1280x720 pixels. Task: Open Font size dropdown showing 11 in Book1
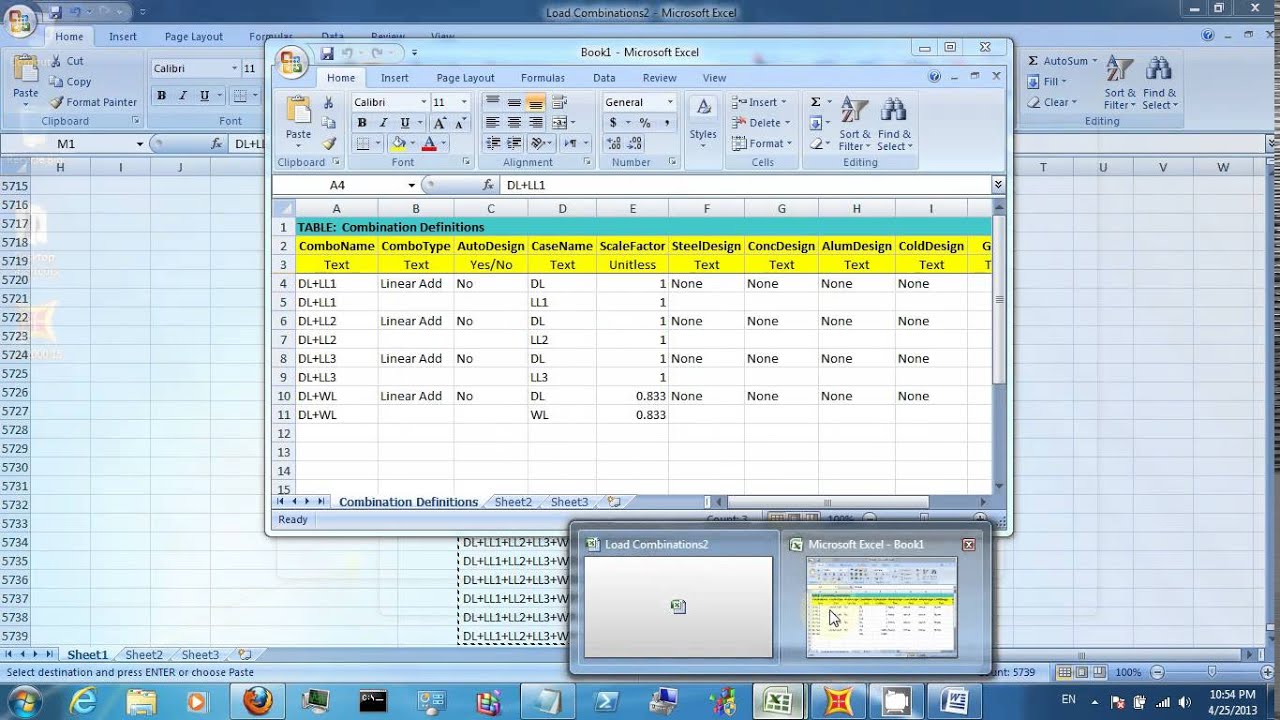pyautogui.click(x=463, y=102)
